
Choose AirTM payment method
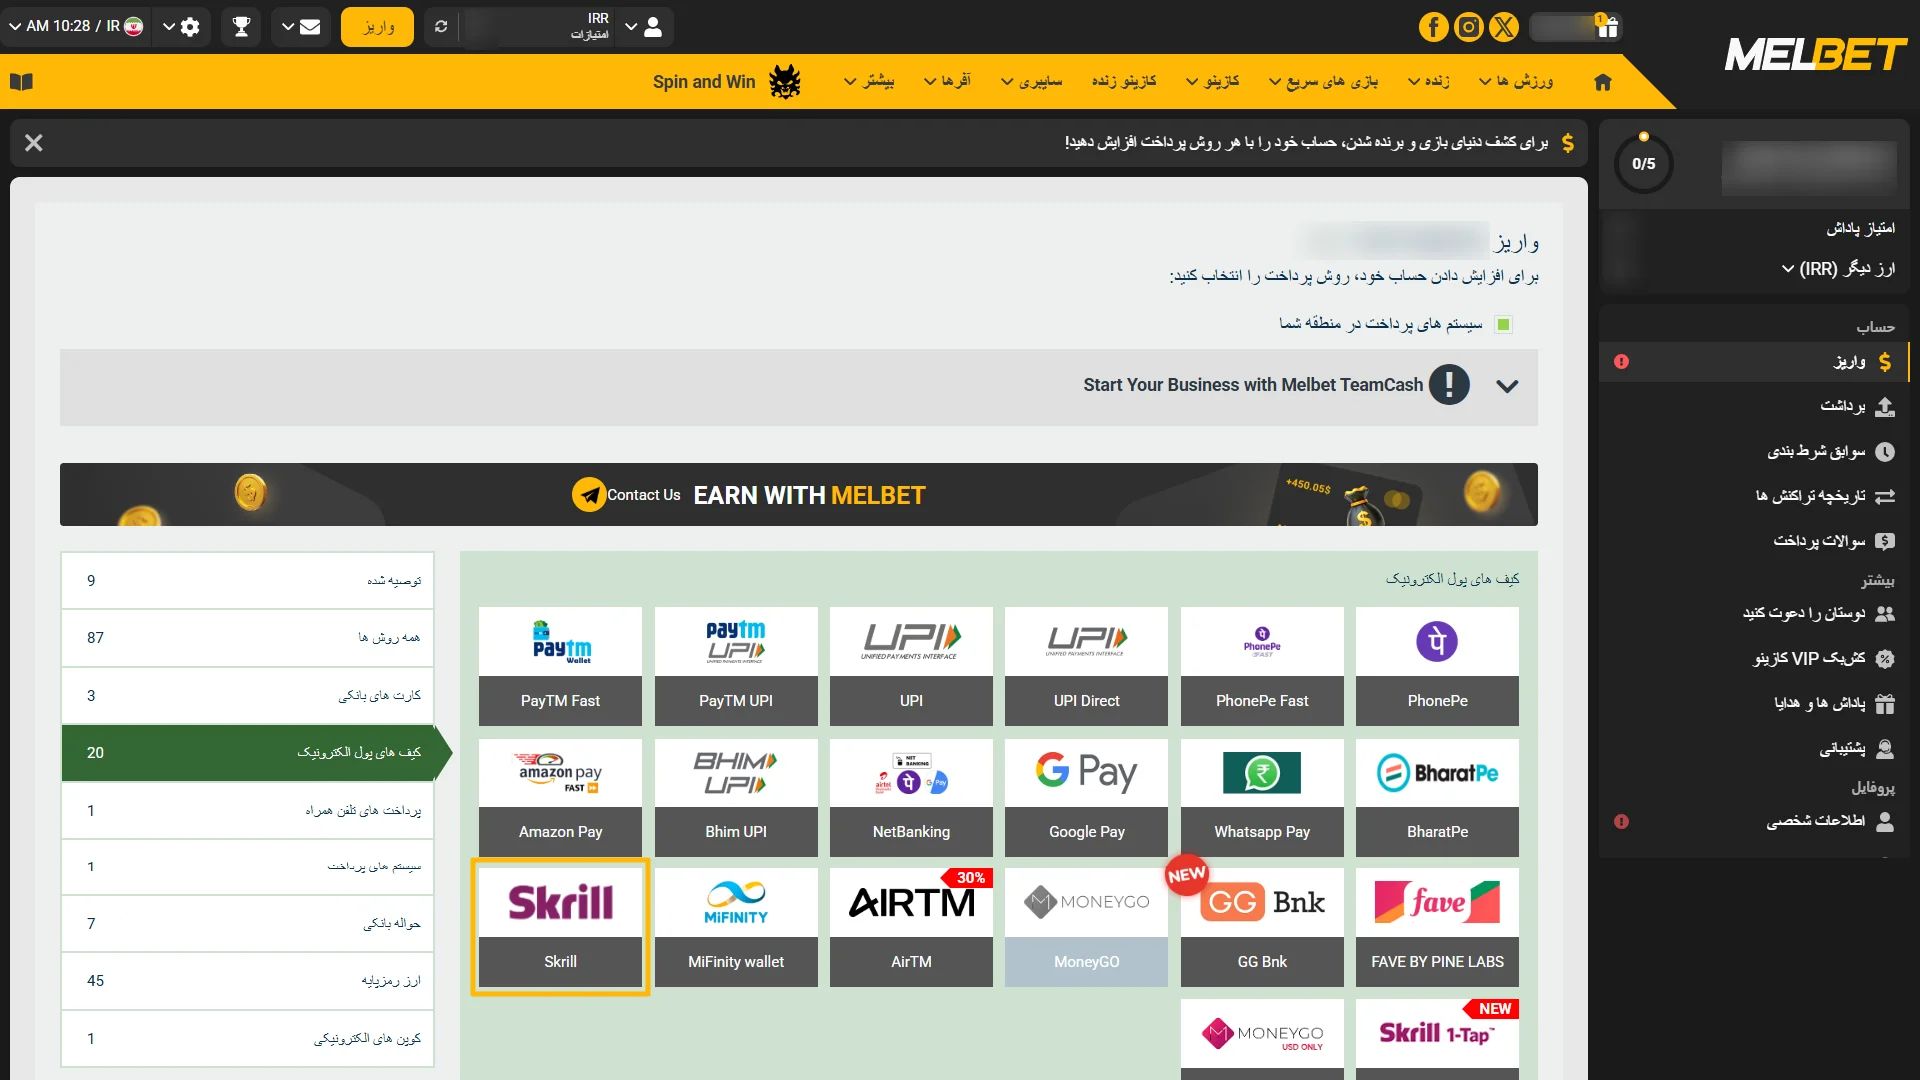click(x=911, y=927)
